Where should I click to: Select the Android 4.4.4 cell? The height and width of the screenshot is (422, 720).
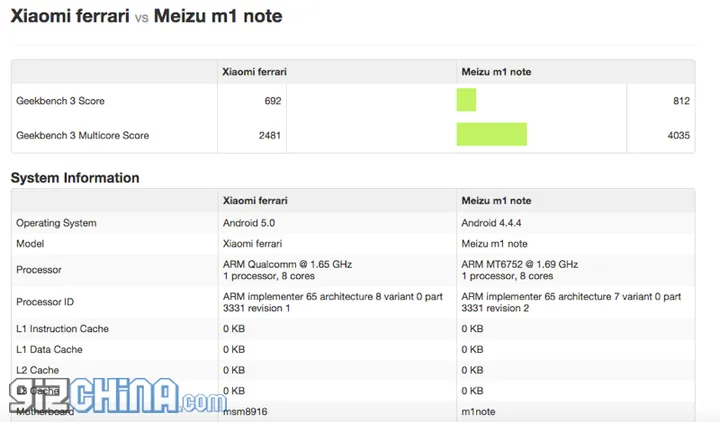(x=493, y=223)
